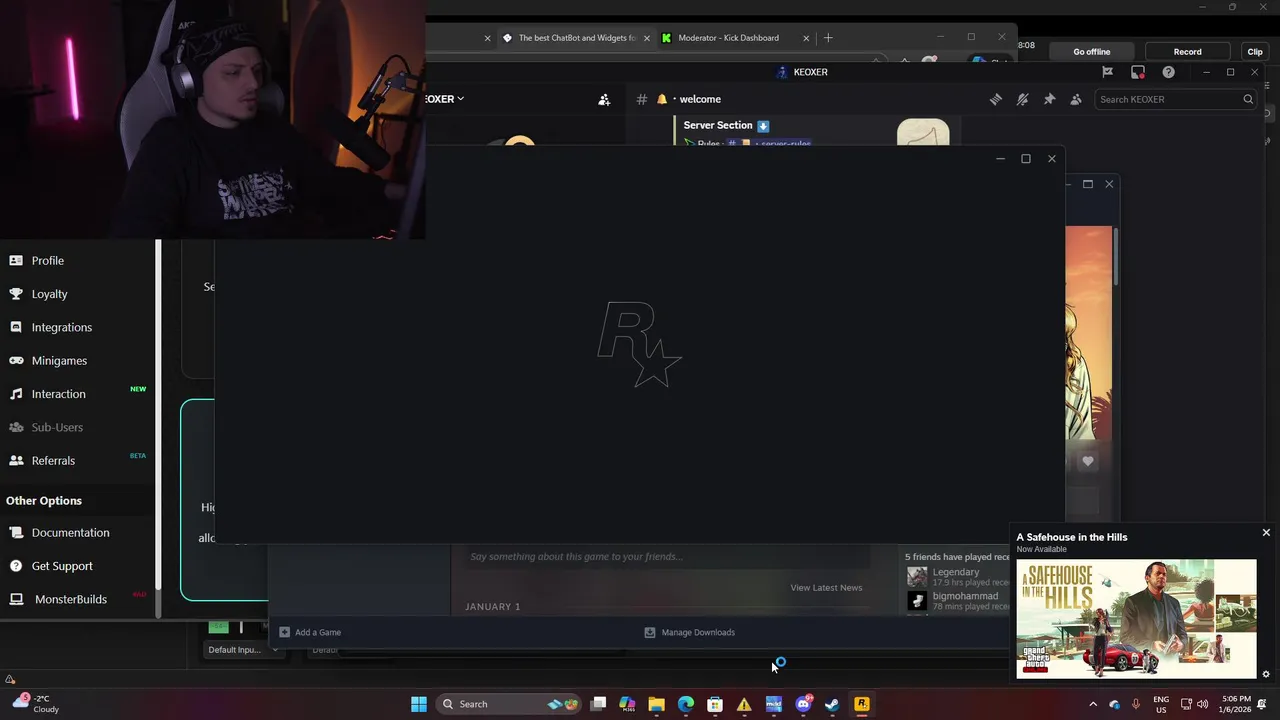Search in KEOXER Discord search field
1280x720 pixels.
point(1176,99)
